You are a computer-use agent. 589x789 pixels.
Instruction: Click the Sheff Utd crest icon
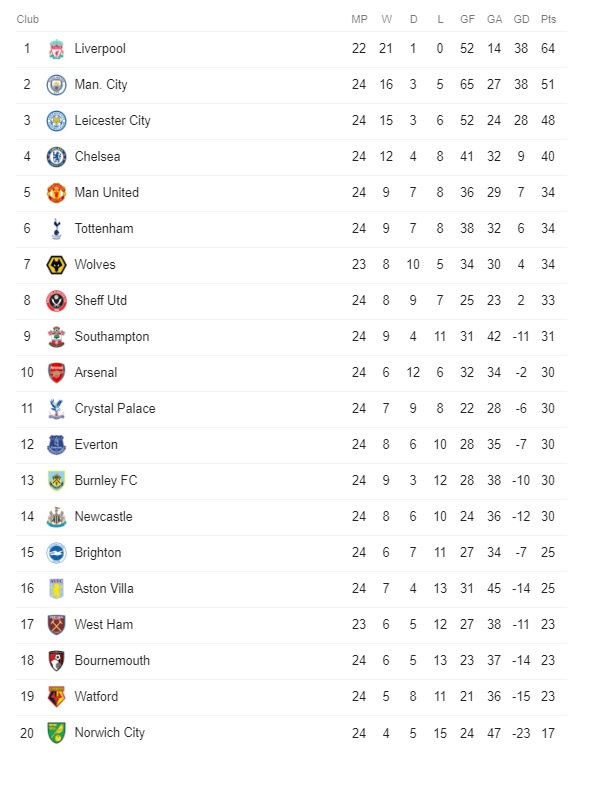click(x=56, y=301)
